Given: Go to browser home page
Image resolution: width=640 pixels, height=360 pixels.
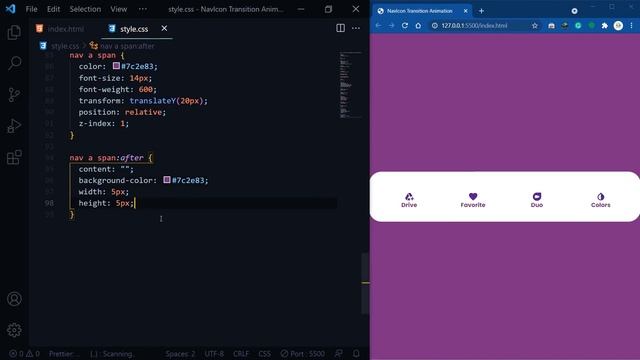Looking at the screenshot, I should pos(418,26).
